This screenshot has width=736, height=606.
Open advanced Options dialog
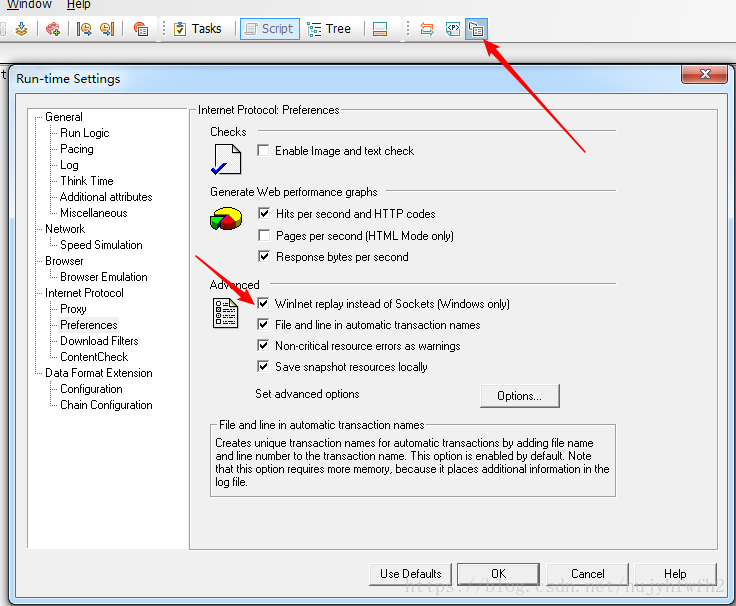[x=520, y=396]
